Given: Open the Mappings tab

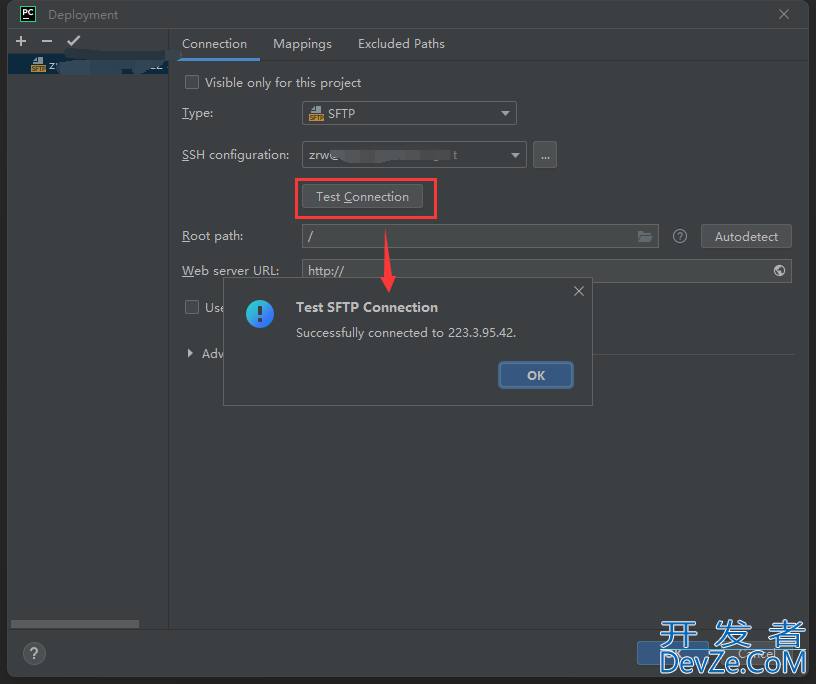Looking at the screenshot, I should click(x=302, y=44).
